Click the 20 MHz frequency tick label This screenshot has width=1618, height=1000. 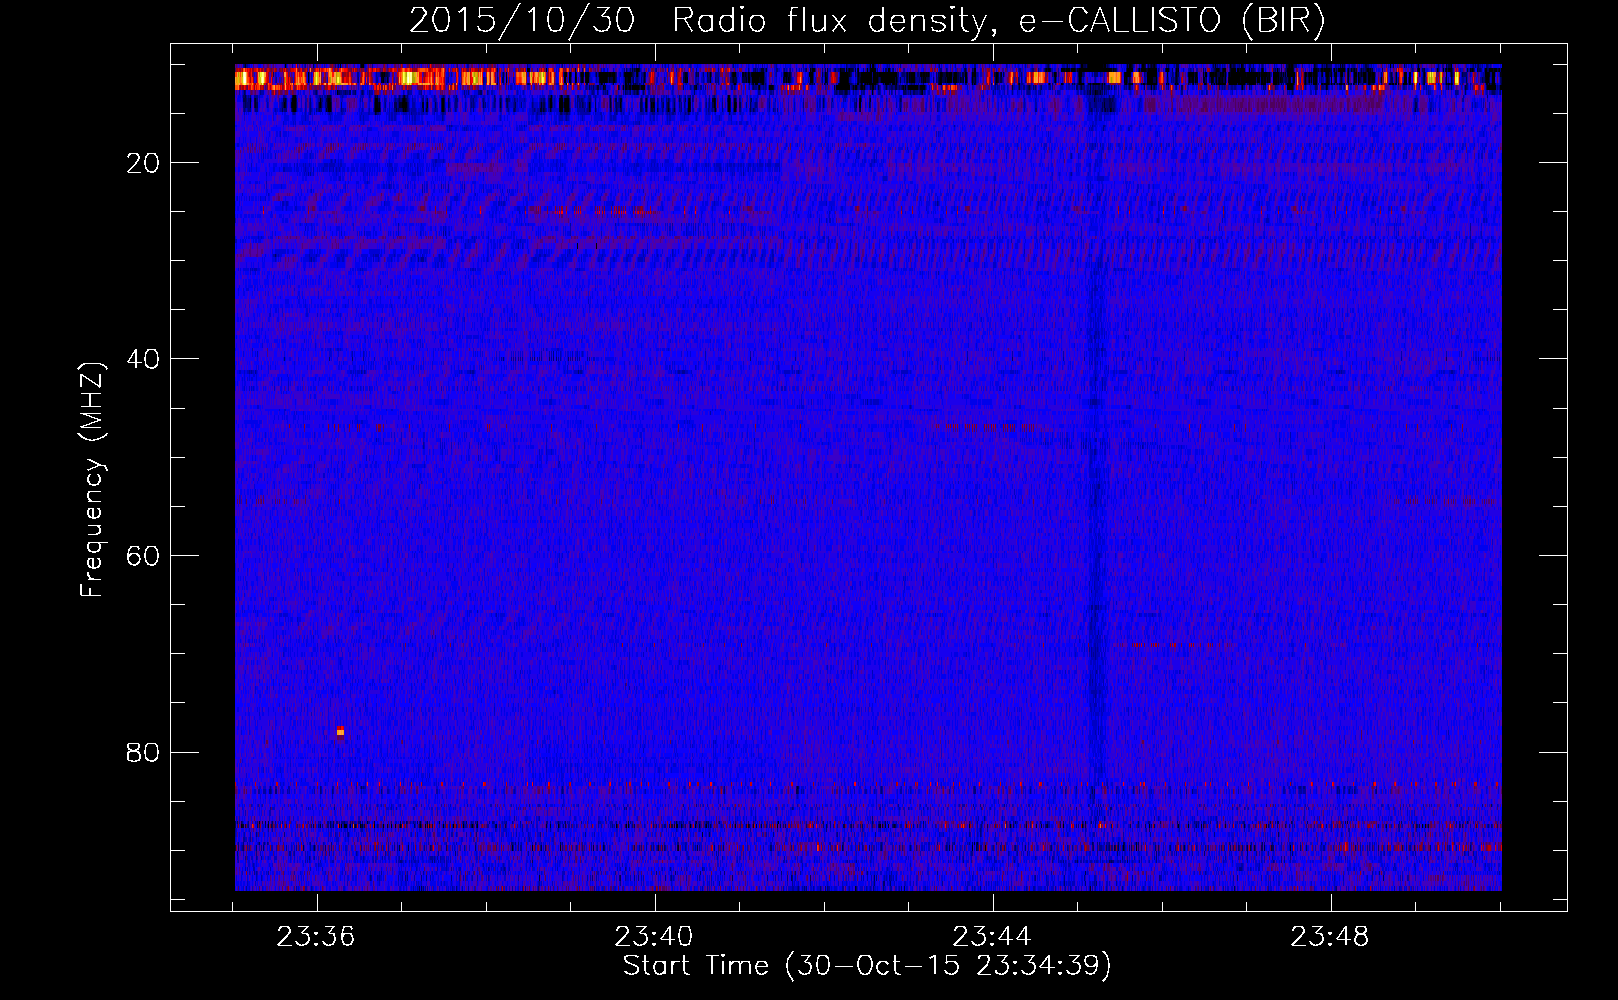point(144,163)
